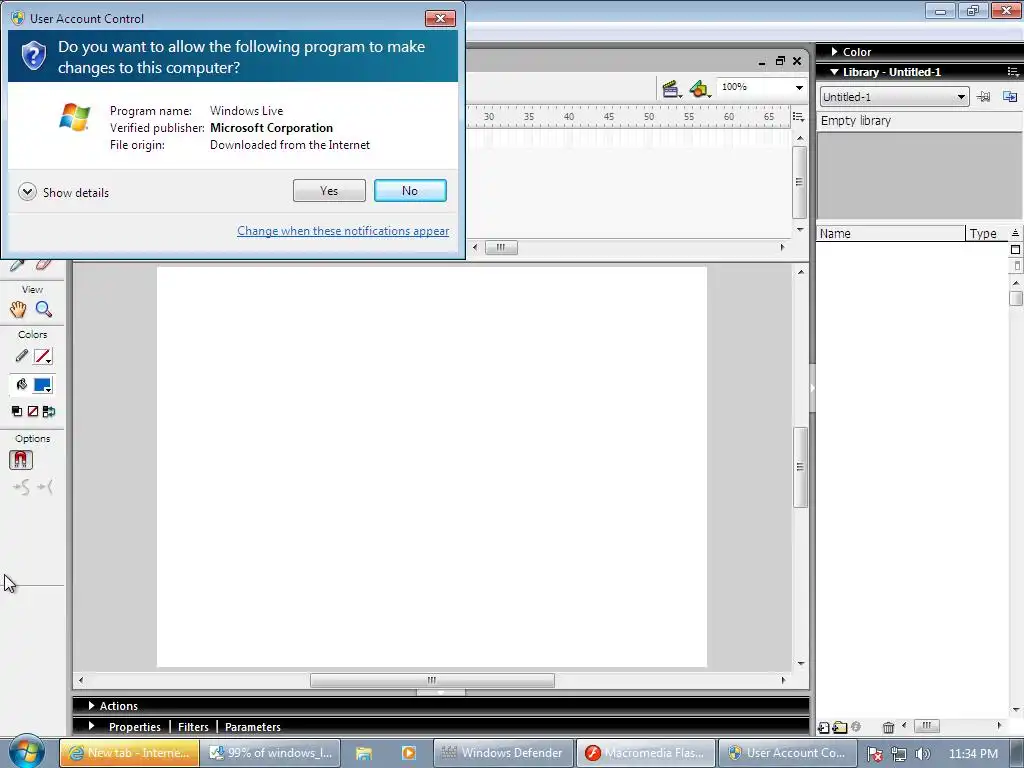1024x768 pixels.
Task: Click Action Center flag tray icon
Action: (x=874, y=754)
